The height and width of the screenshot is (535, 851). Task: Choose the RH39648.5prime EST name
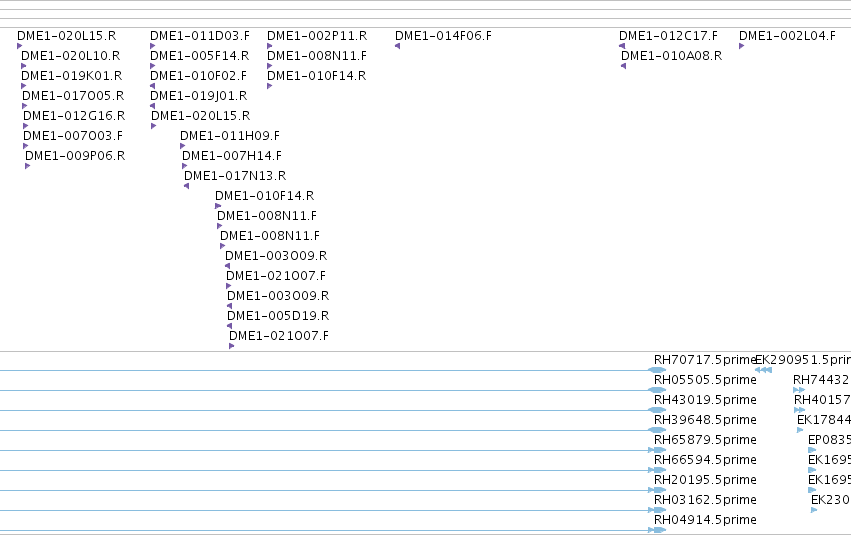[705, 420]
